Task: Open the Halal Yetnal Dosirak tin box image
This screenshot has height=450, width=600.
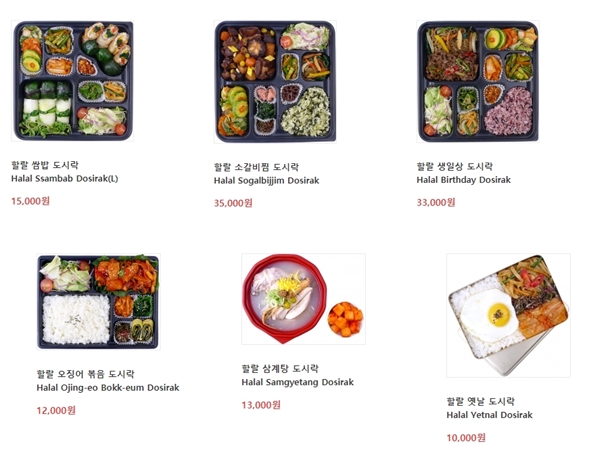Action: (509, 315)
